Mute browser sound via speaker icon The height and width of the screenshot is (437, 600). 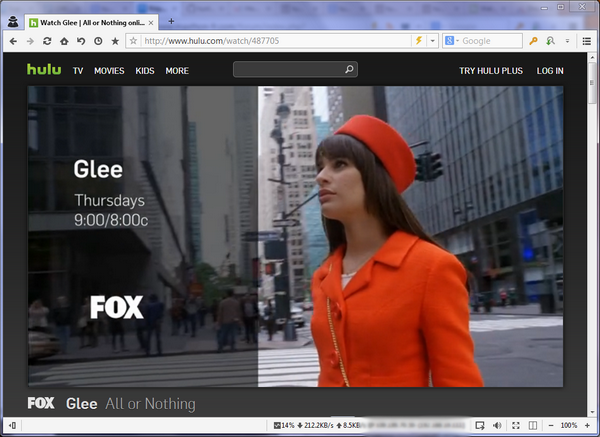497,425
